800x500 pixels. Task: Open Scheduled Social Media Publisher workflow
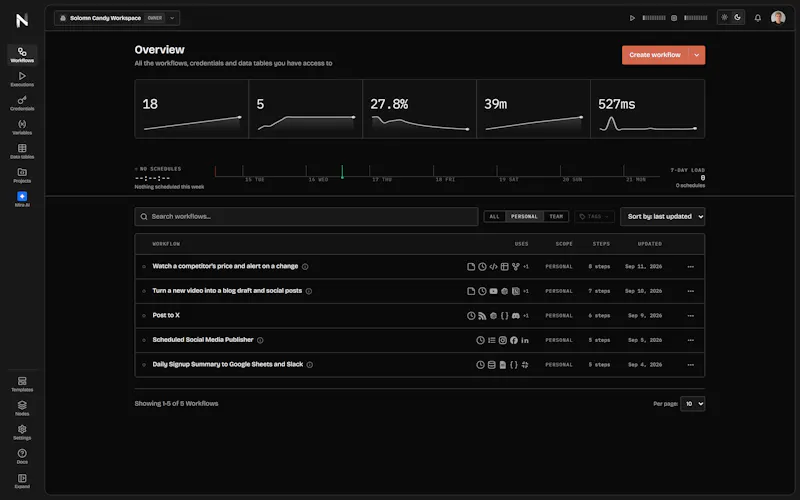point(203,340)
